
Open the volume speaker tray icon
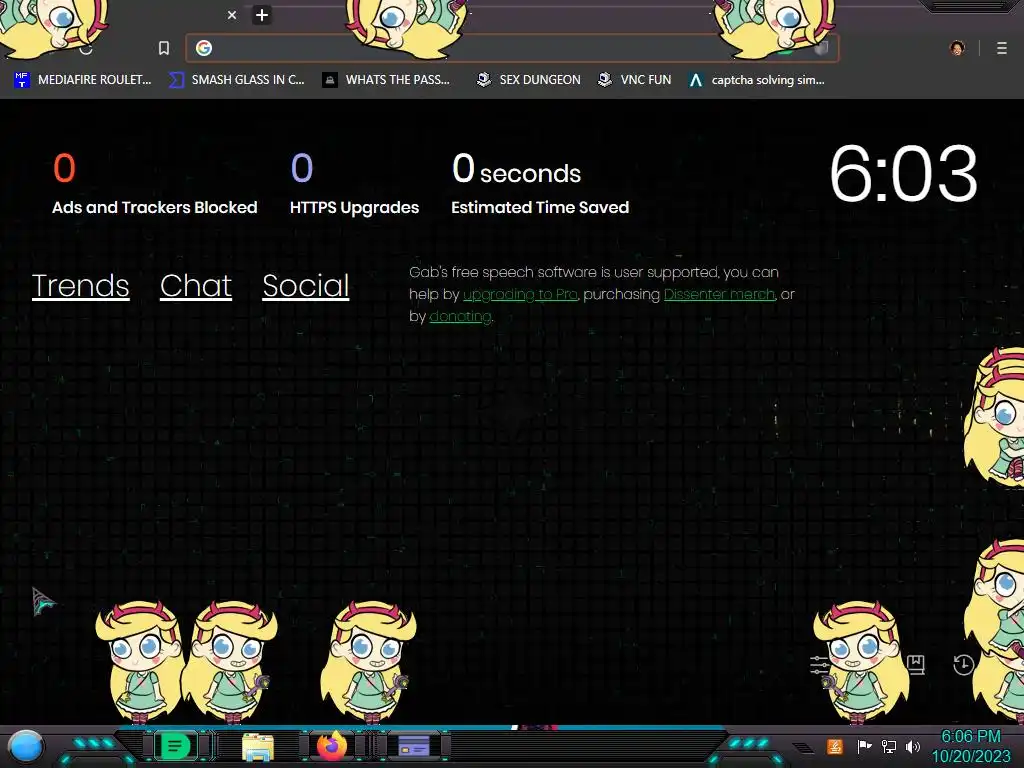click(x=913, y=746)
